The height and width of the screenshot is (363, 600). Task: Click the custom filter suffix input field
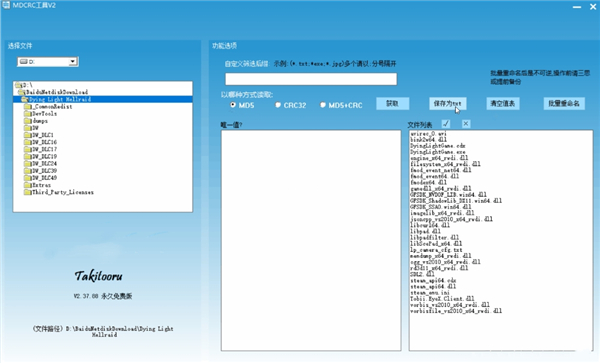pos(311,79)
